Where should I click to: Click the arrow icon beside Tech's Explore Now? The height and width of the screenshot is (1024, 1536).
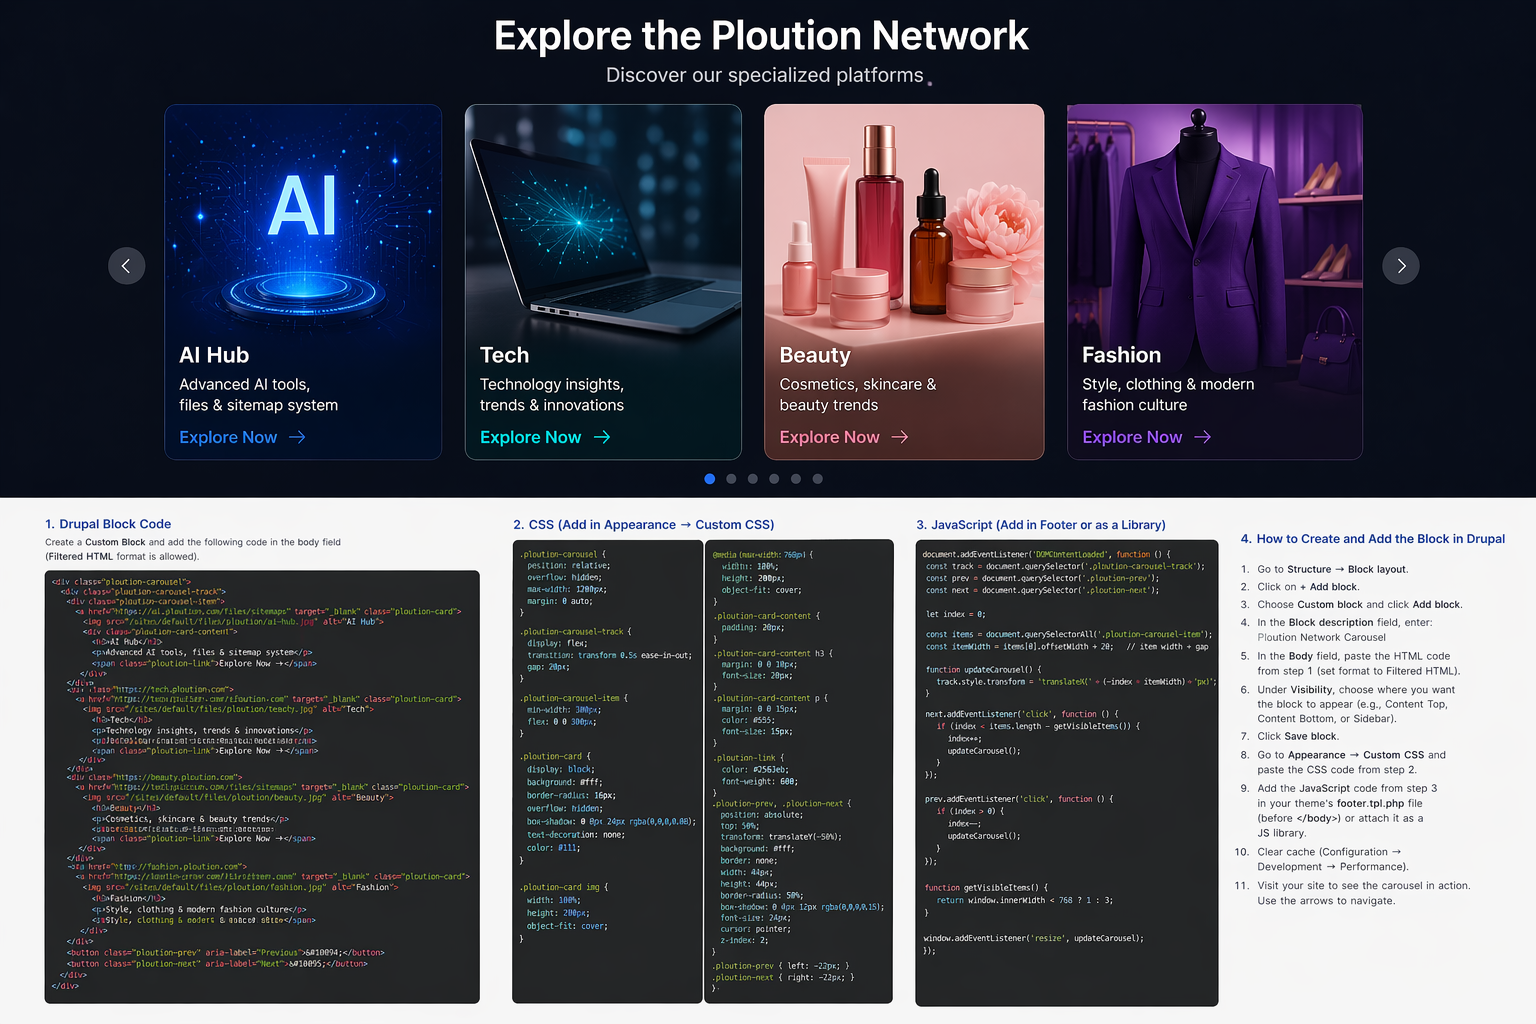pyautogui.click(x=601, y=437)
